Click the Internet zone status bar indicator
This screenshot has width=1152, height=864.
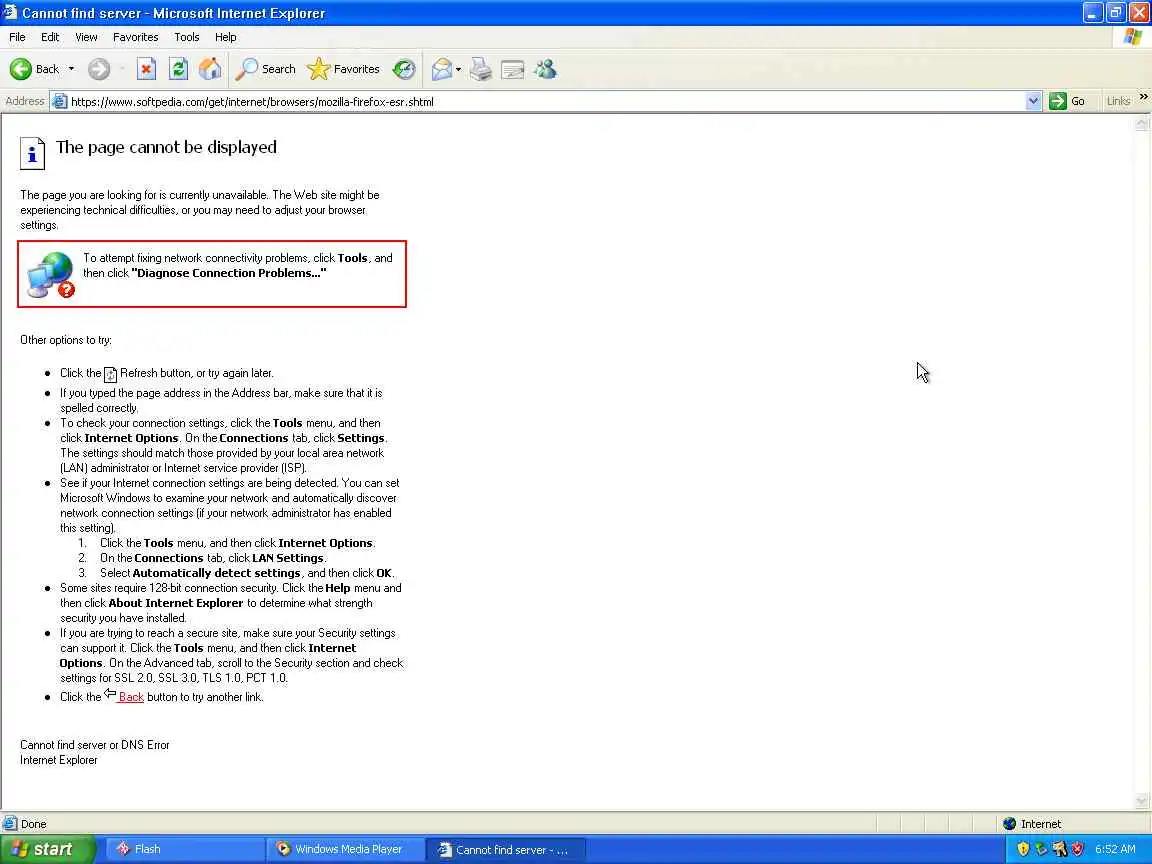(x=1032, y=824)
